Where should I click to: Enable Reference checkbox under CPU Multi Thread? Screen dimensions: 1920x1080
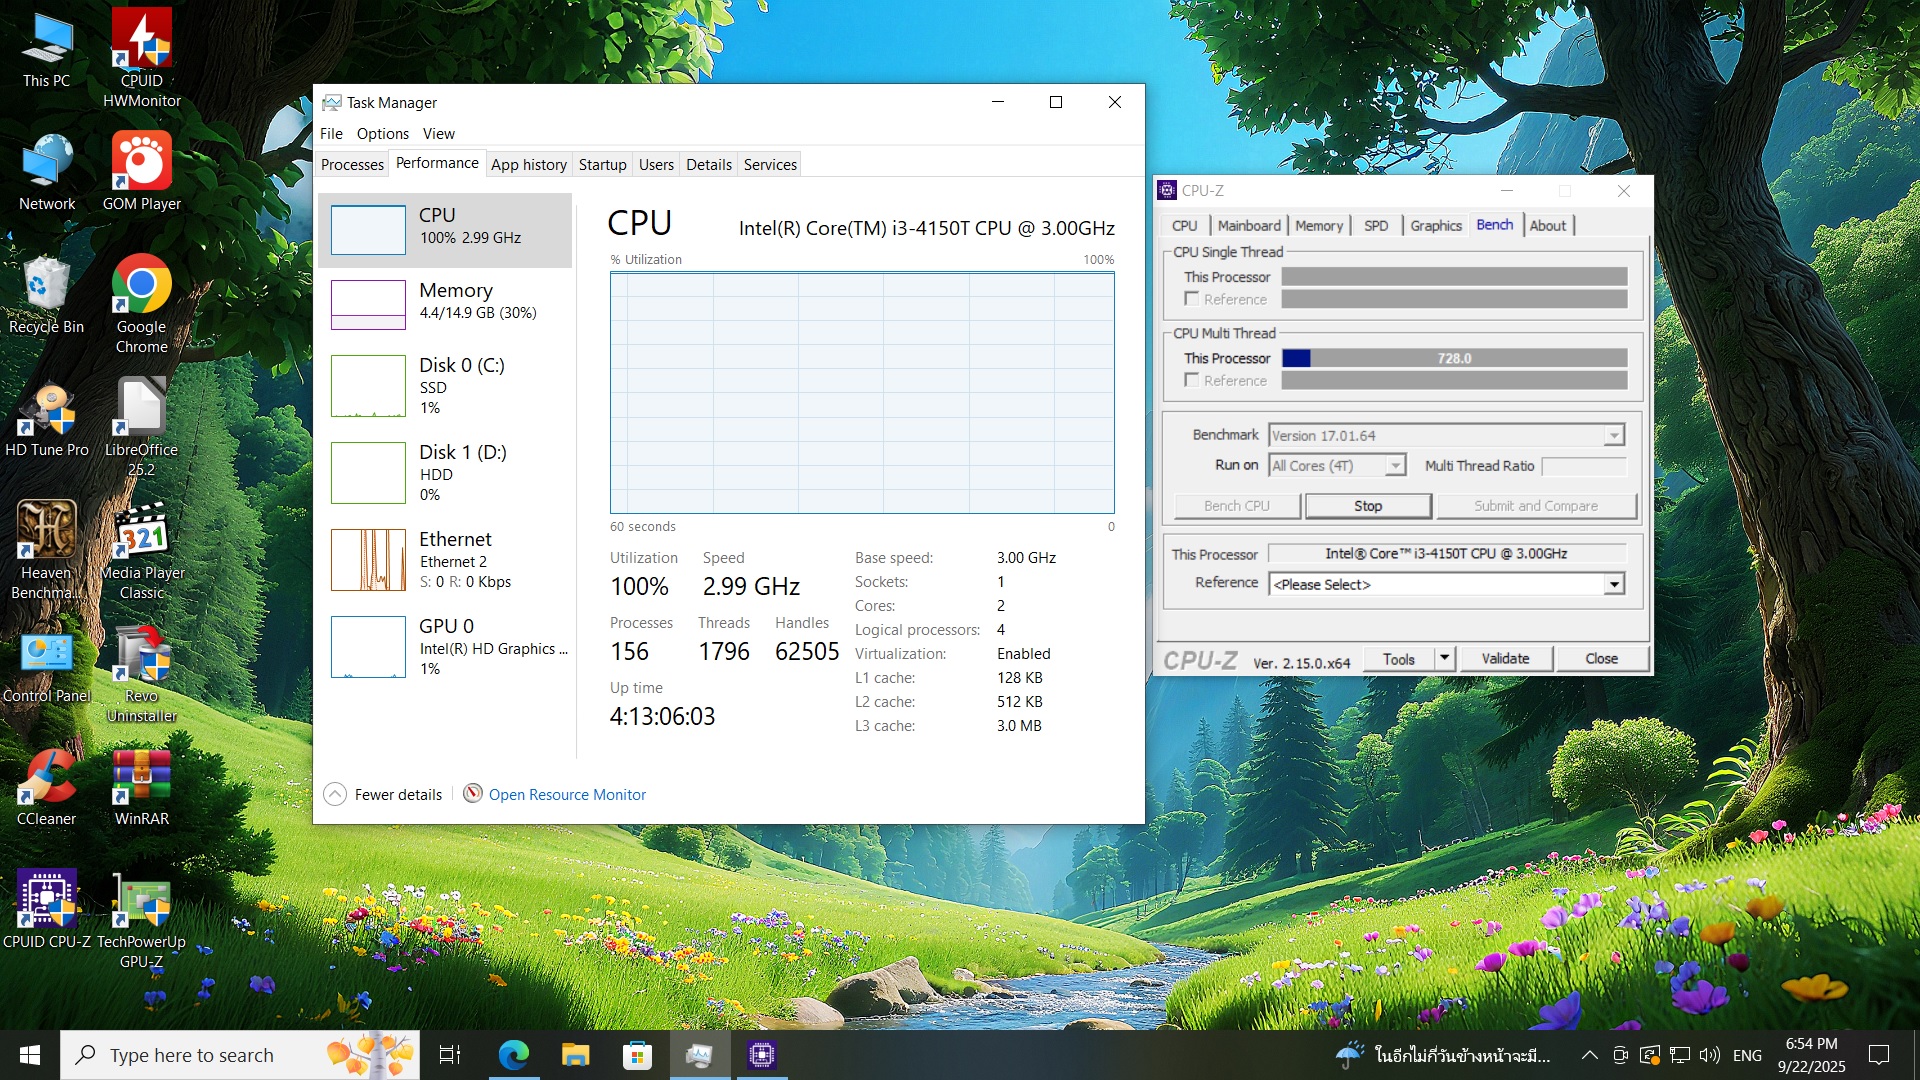point(1191,380)
